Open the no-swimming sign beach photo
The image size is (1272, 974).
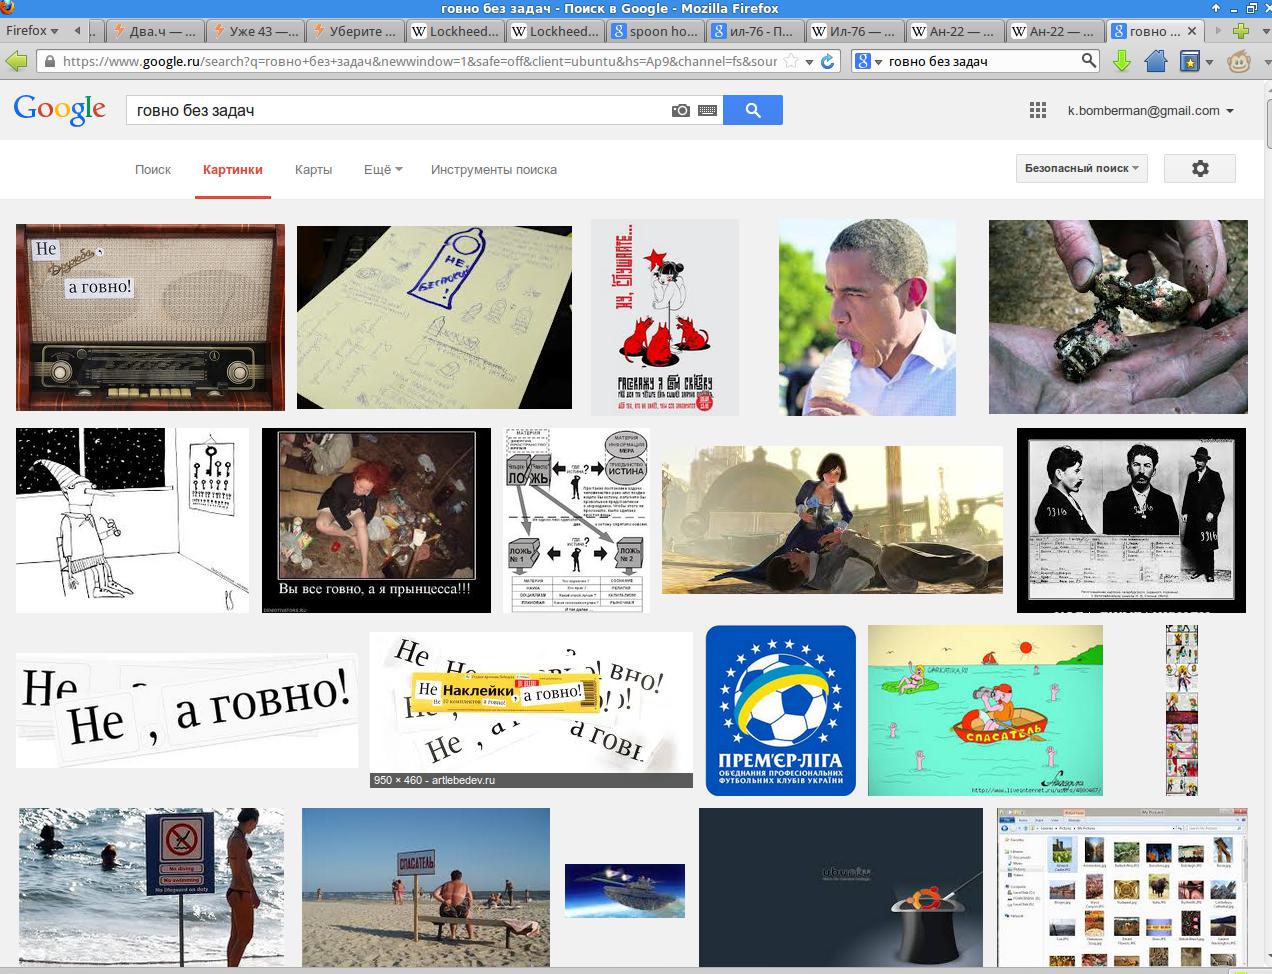click(151, 887)
